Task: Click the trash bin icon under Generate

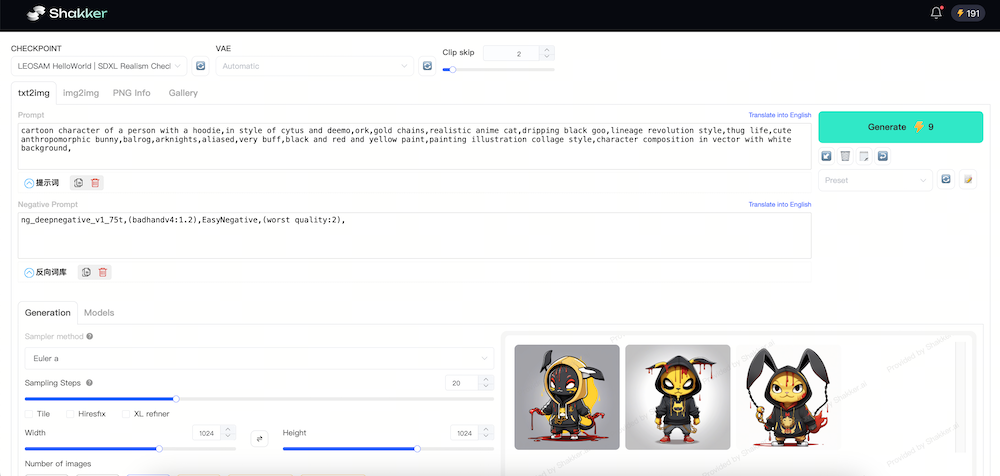Action: tap(845, 156)
